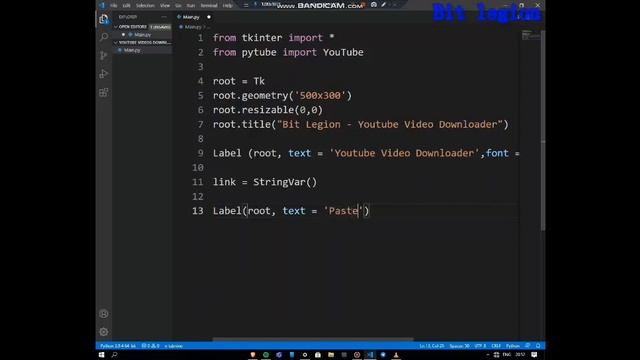Image resolution: width=640 pixels, height=360 pixels.
Task: Click the Bandicam pencil draw icon
Action: coord(384,5)
